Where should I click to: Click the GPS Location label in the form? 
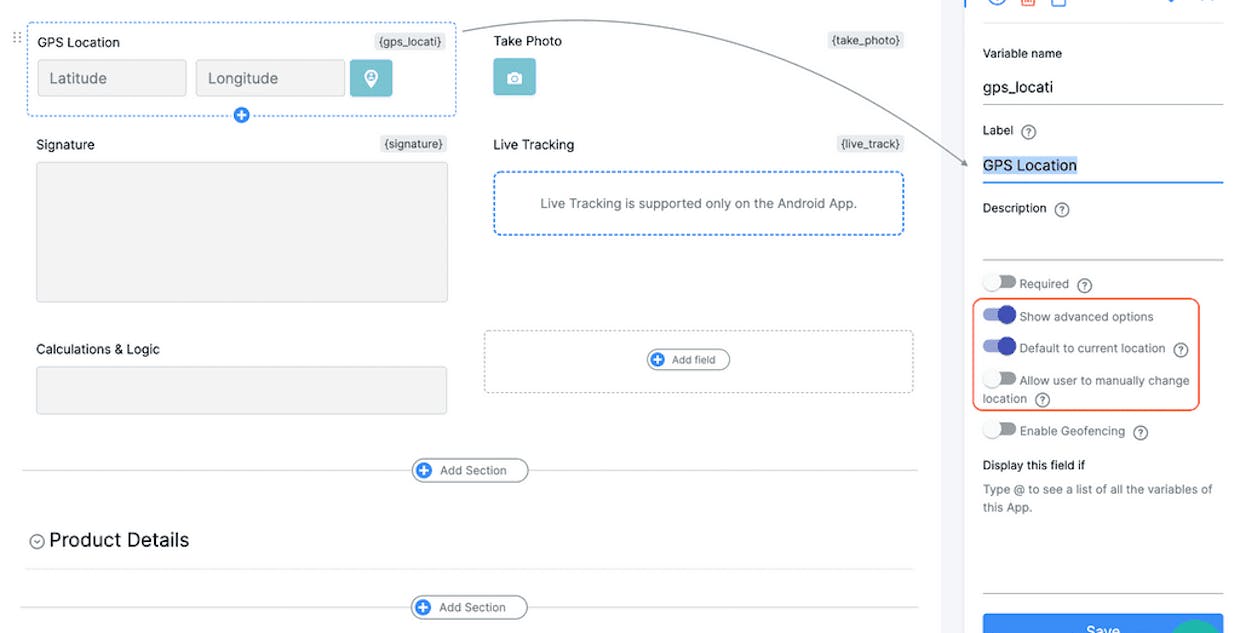click(78, 42)
